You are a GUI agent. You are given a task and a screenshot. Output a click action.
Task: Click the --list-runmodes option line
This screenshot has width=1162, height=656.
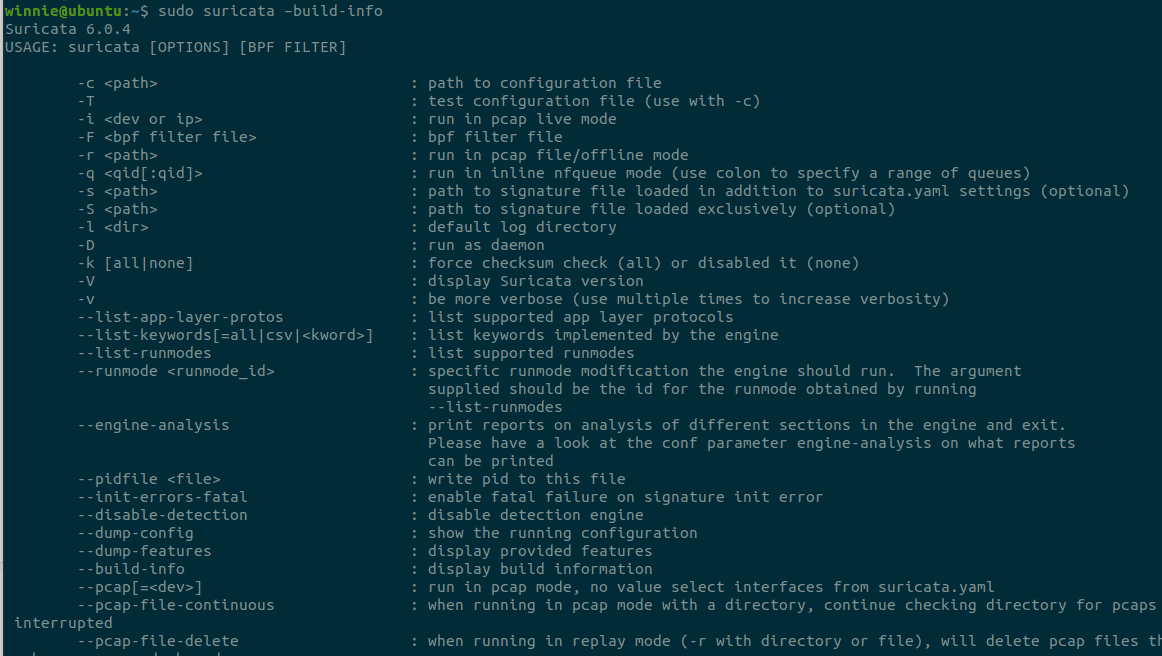click(145, 353)
